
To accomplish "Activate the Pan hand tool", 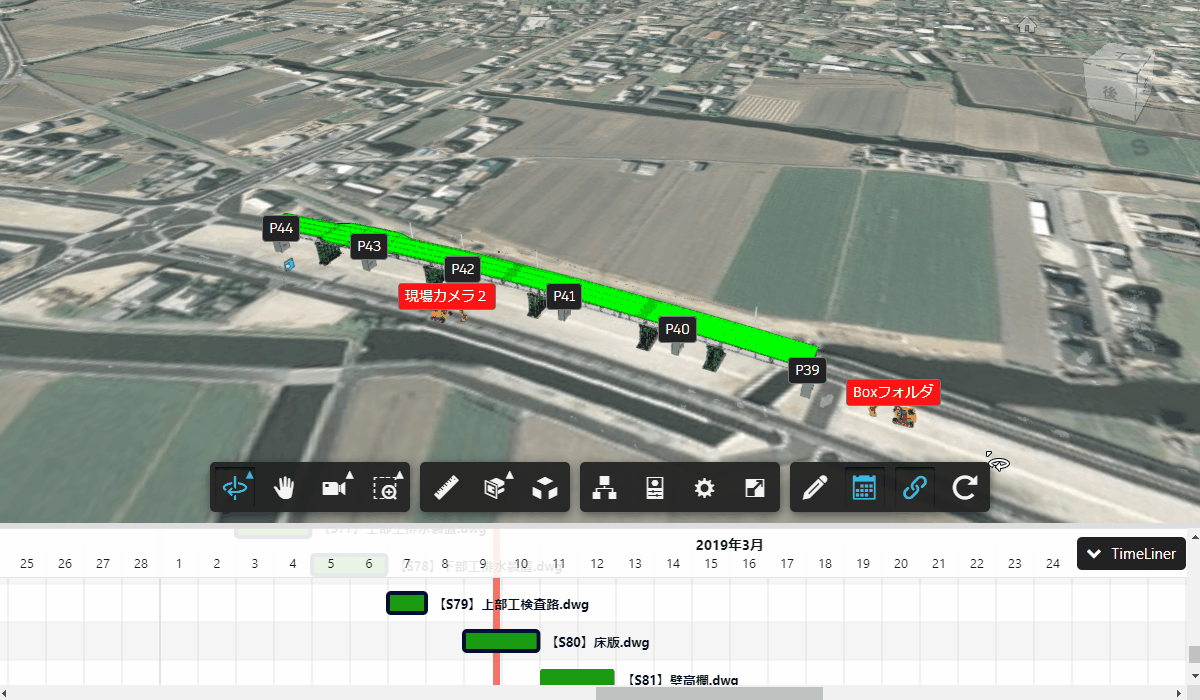I will pos(285,487).
